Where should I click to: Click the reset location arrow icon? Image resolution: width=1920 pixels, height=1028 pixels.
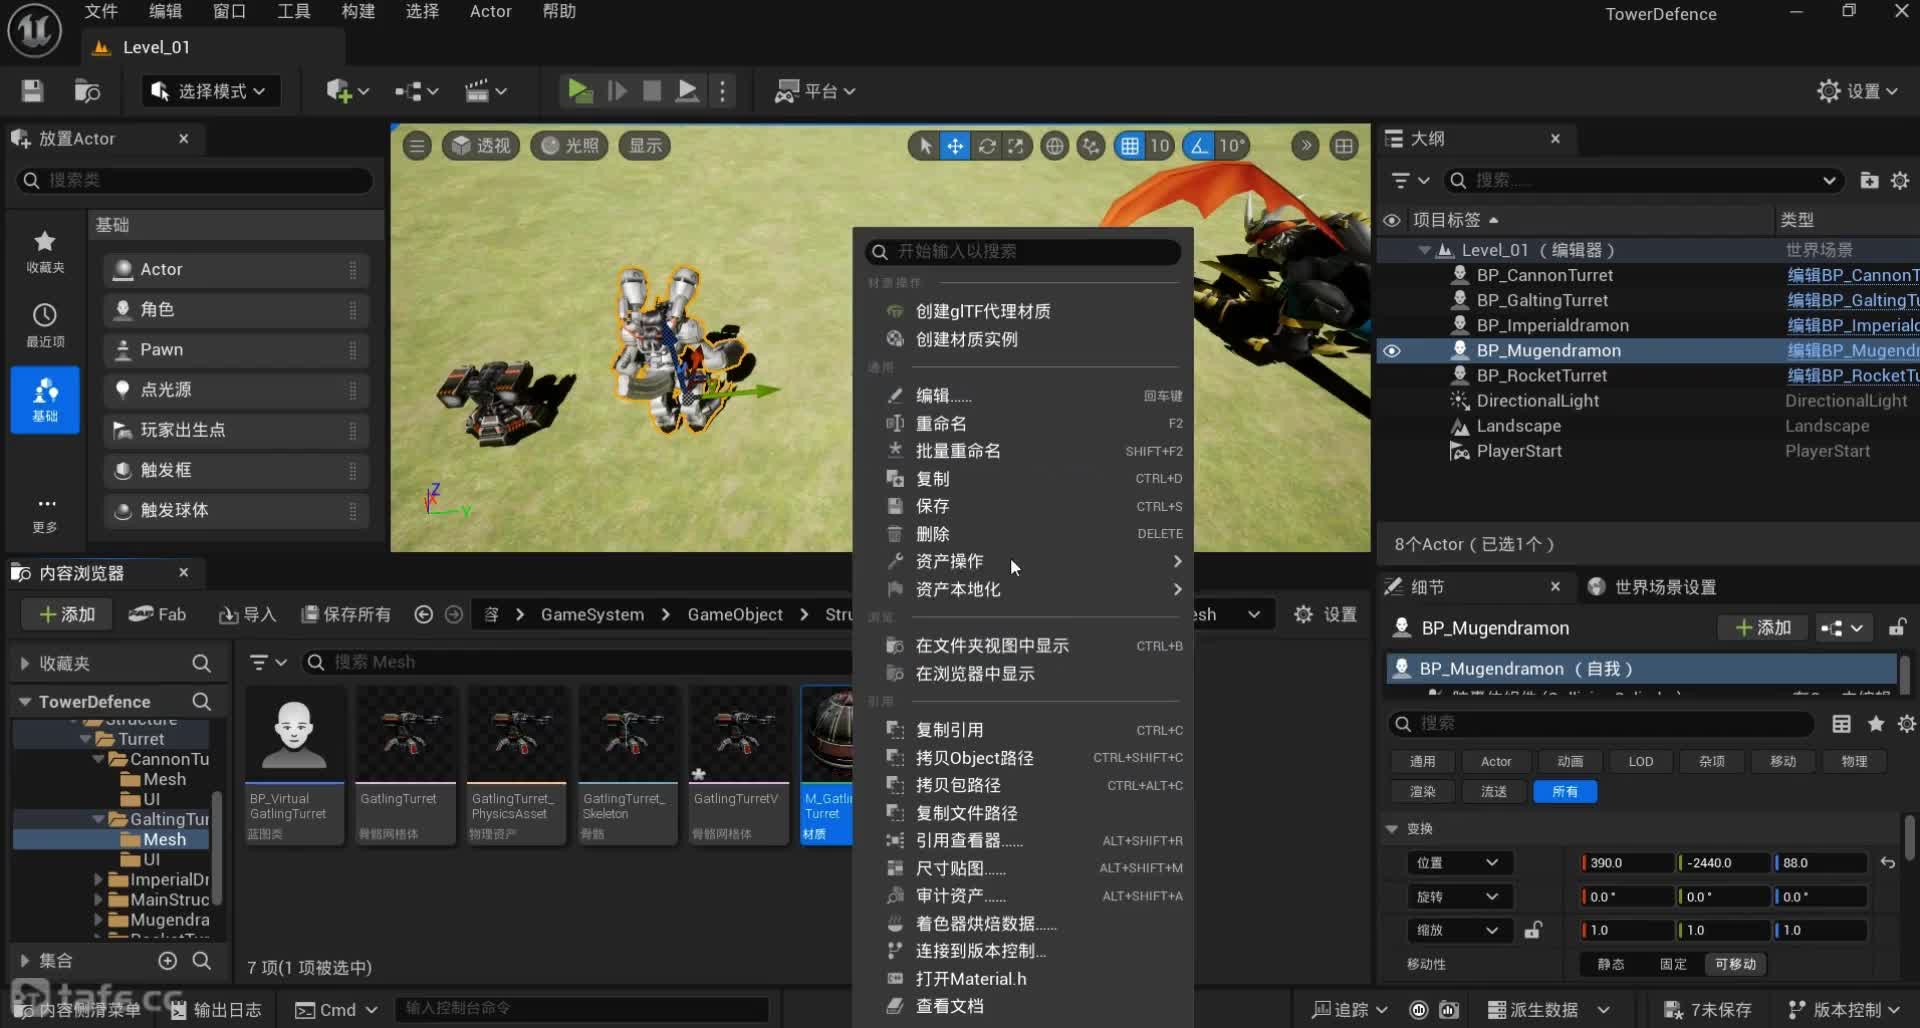[x=1887, y=863]
